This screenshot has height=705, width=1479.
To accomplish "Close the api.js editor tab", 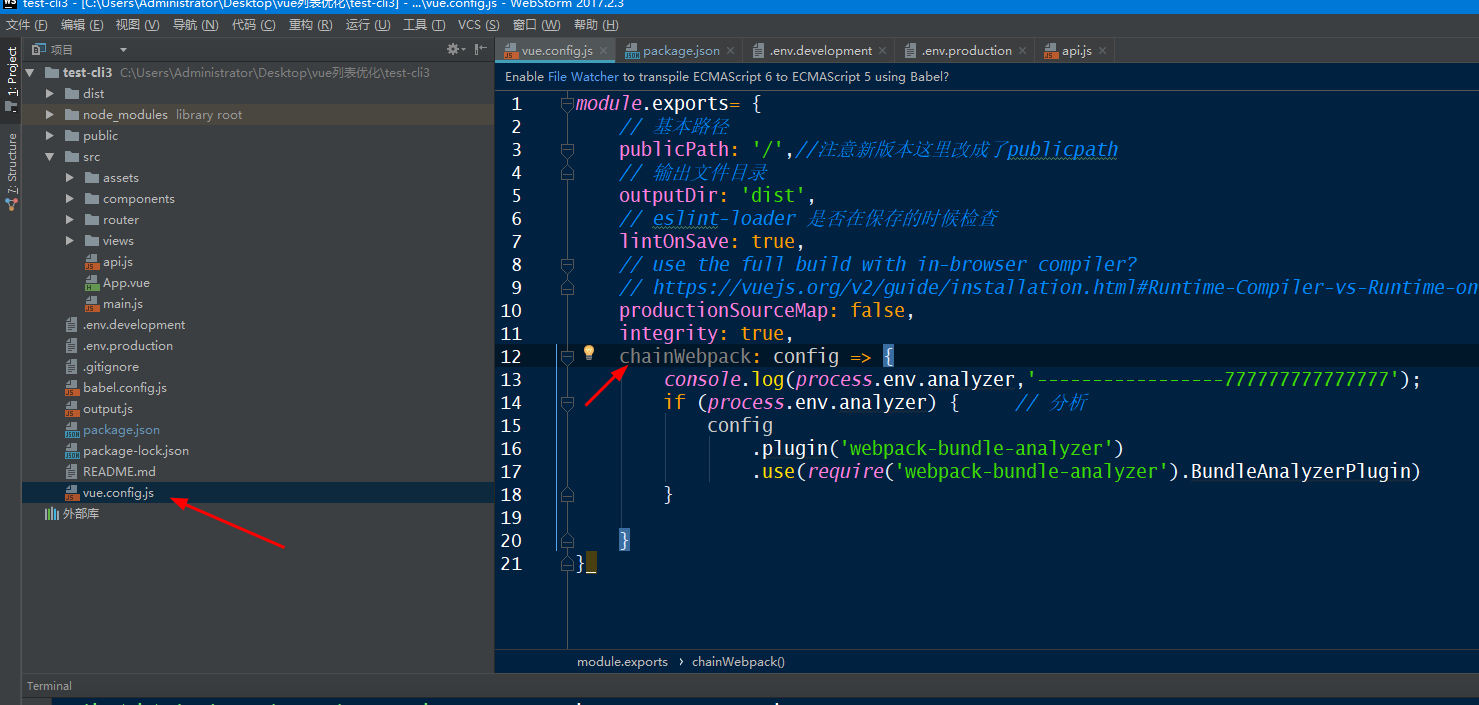I will 1102,51.
